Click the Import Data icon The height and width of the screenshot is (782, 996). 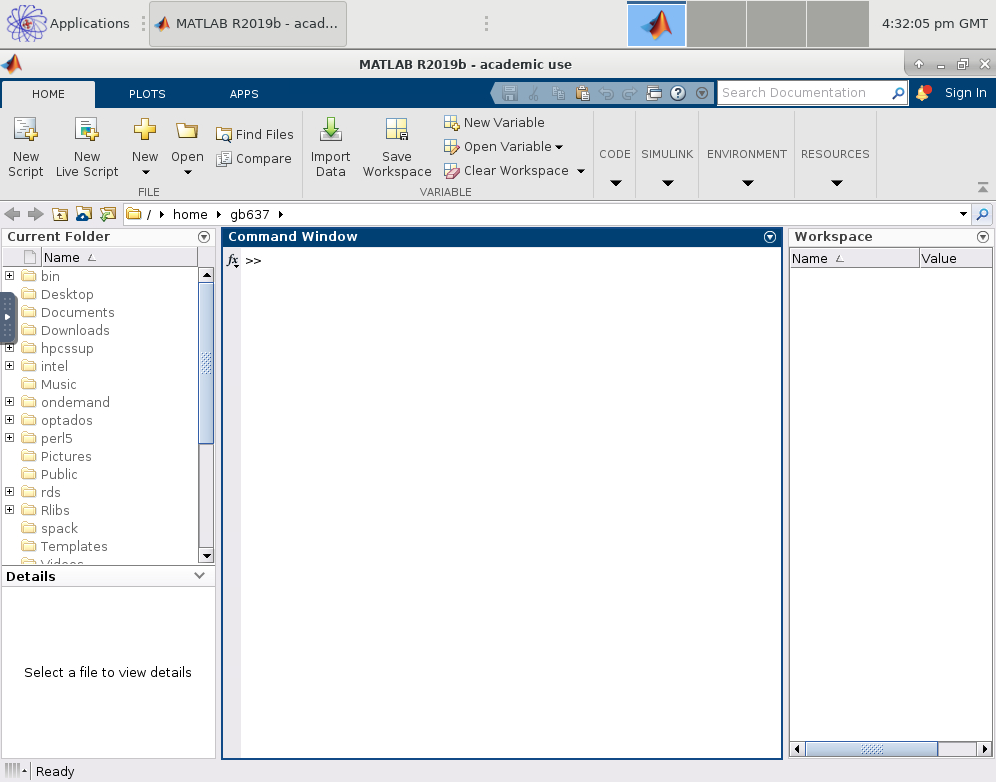pos(330,130)
